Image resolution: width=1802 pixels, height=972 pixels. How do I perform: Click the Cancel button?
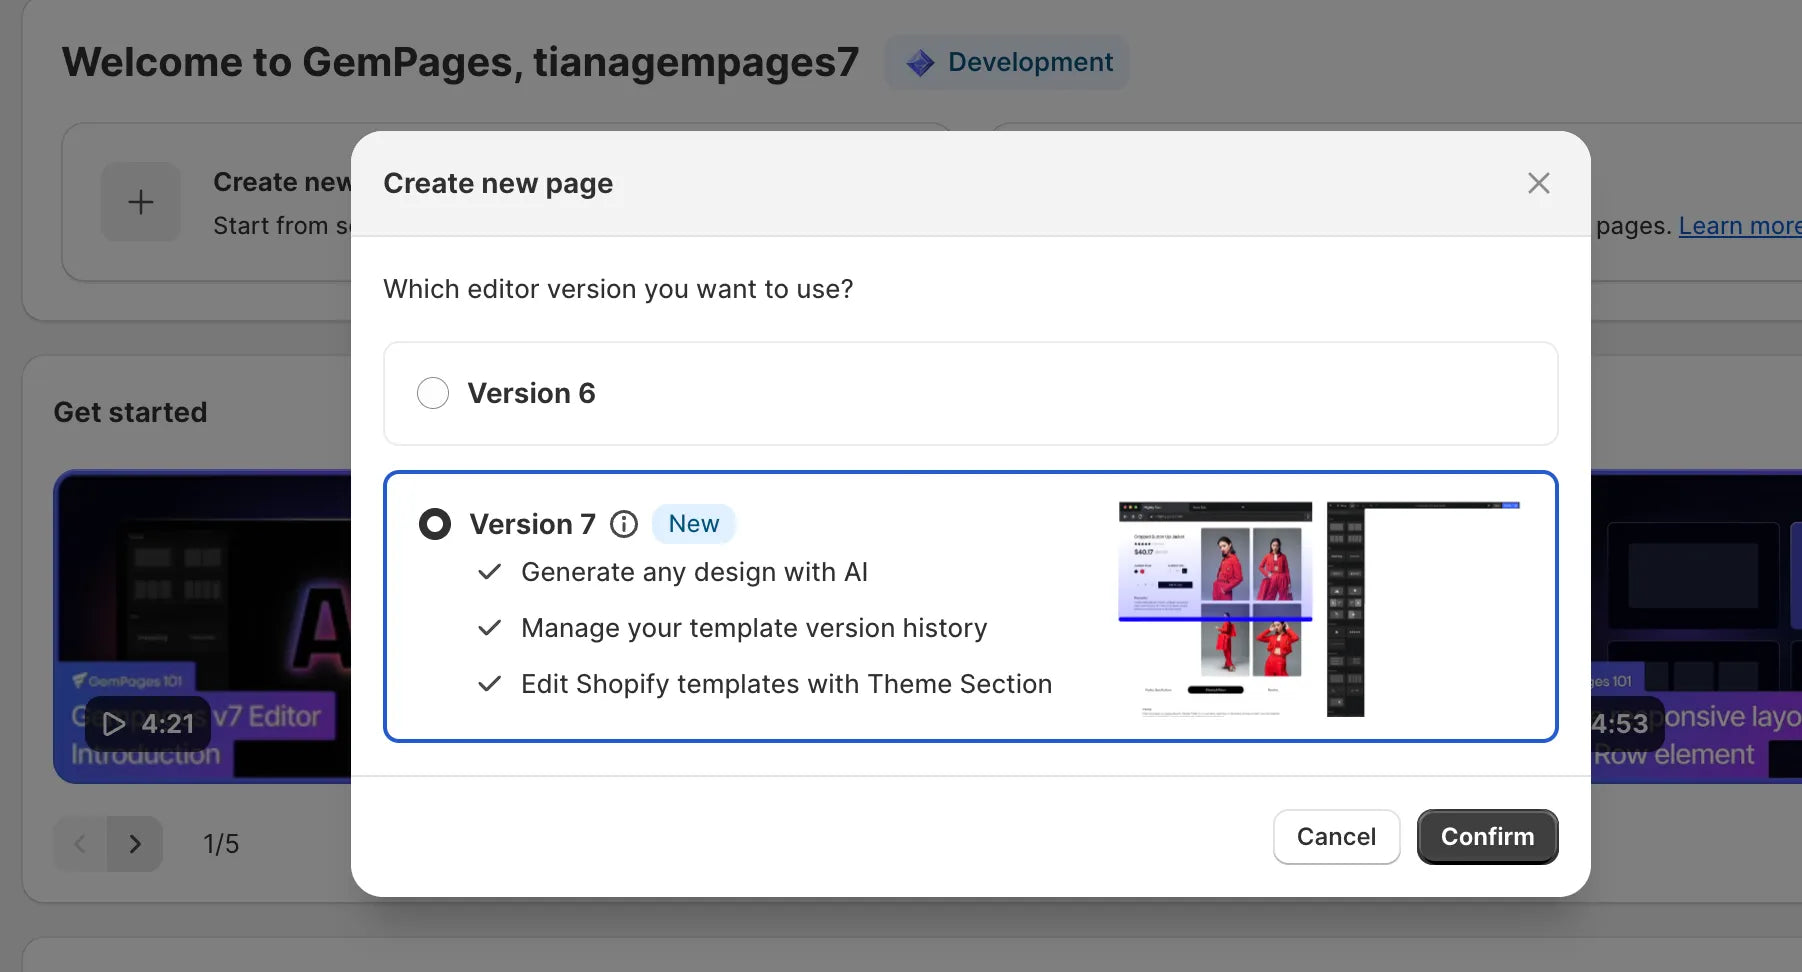coord(1336,837)
